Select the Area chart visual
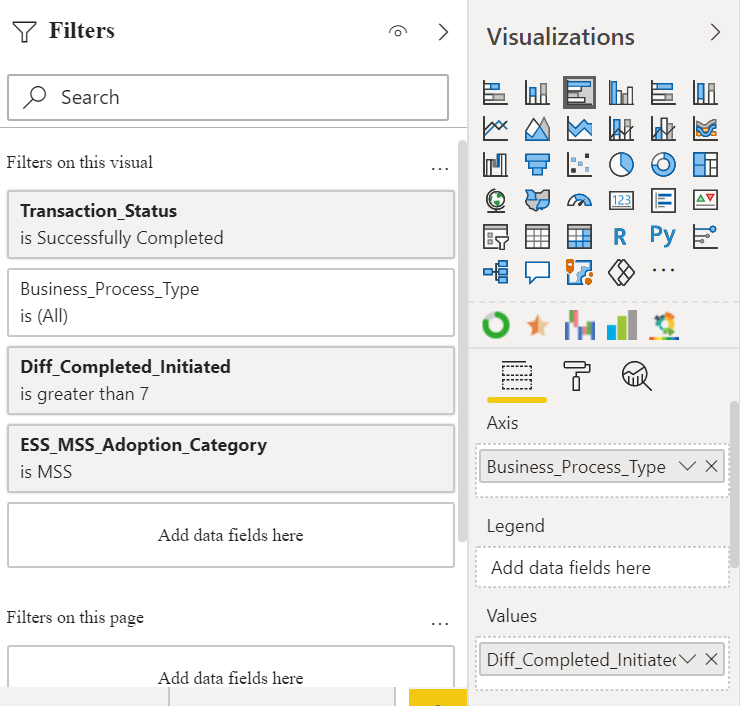Screen dimensions: 740x706 click(537, 128)
